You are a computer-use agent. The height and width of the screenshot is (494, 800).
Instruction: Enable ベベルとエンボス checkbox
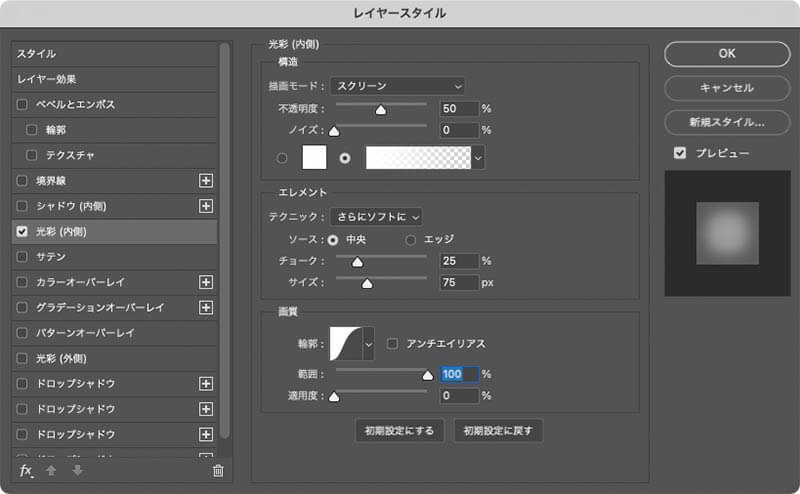[x=22, y=105]
